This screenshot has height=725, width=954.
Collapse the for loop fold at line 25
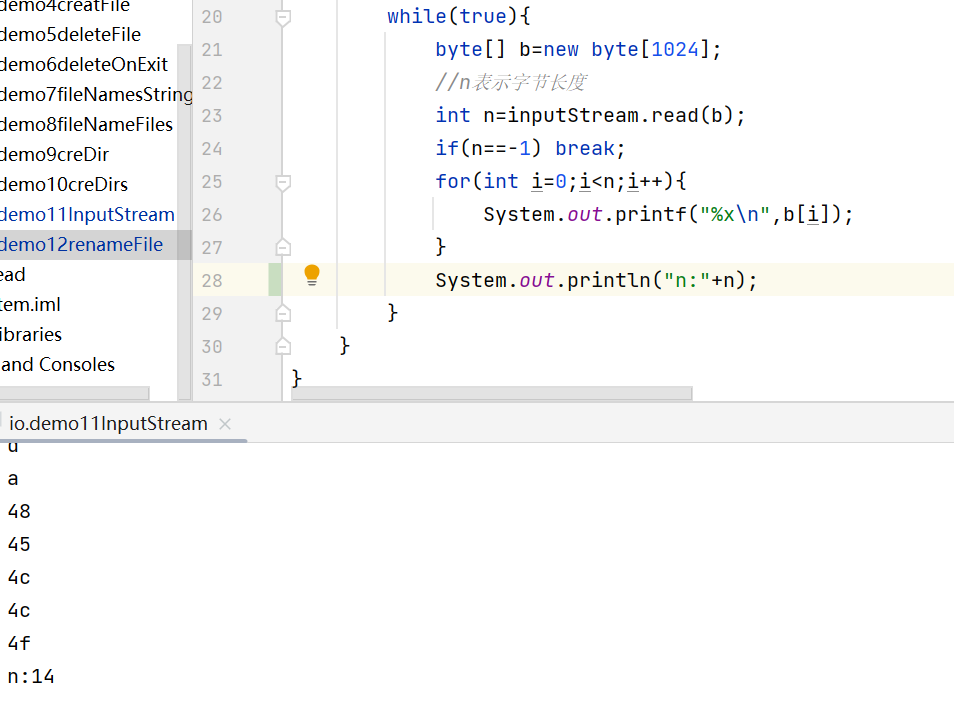(283, 182)
